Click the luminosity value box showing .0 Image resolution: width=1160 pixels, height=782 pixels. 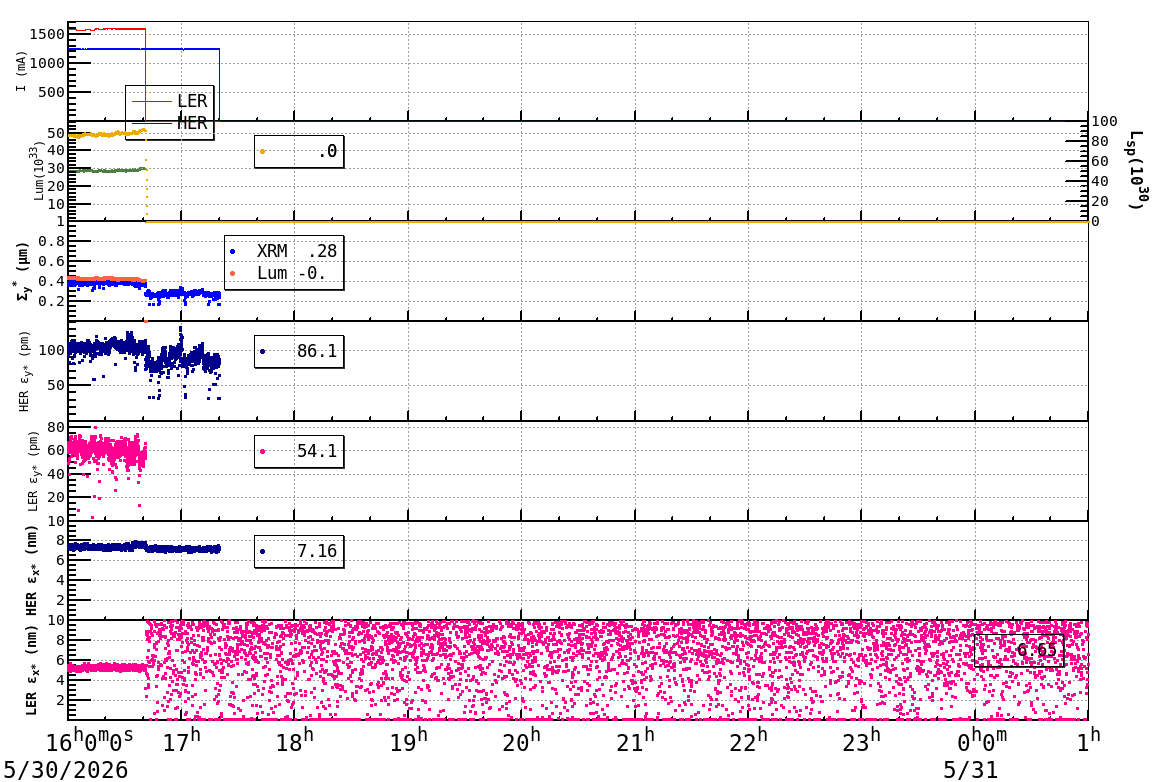click(299, 151)
